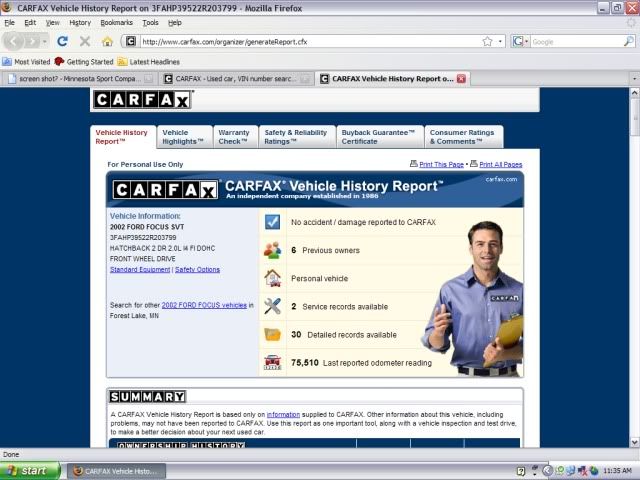Open the Safety Options link

point(198,270)
